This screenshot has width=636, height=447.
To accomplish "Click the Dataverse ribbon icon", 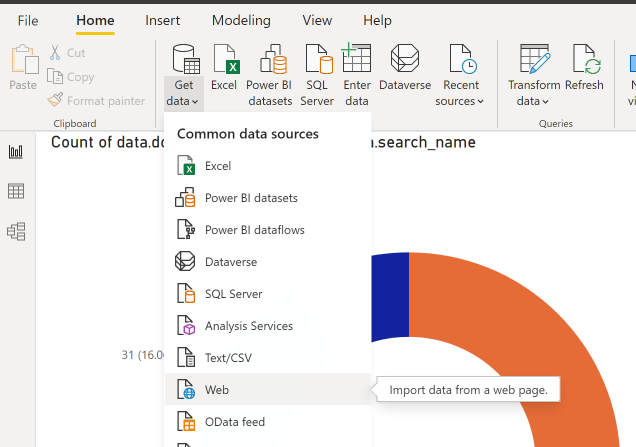I will click(405, 58).
